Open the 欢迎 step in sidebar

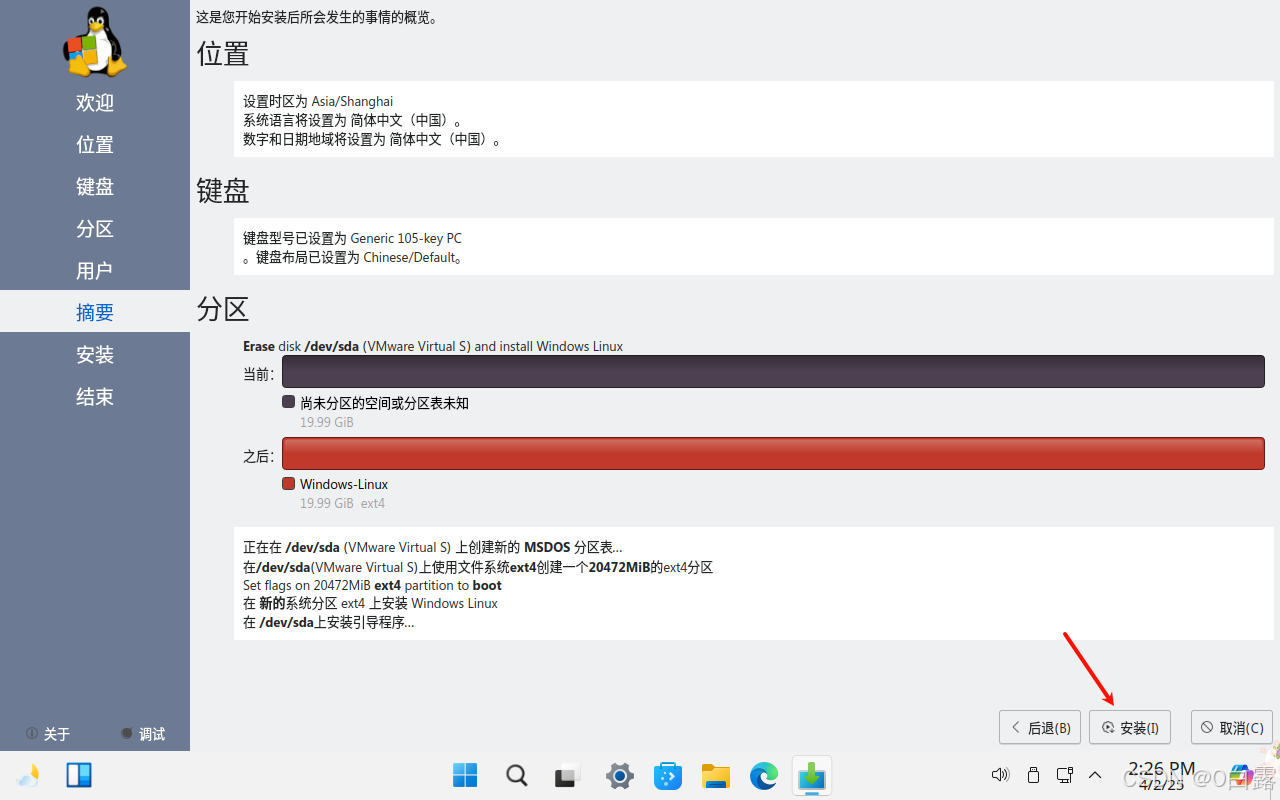pos(95,103)
